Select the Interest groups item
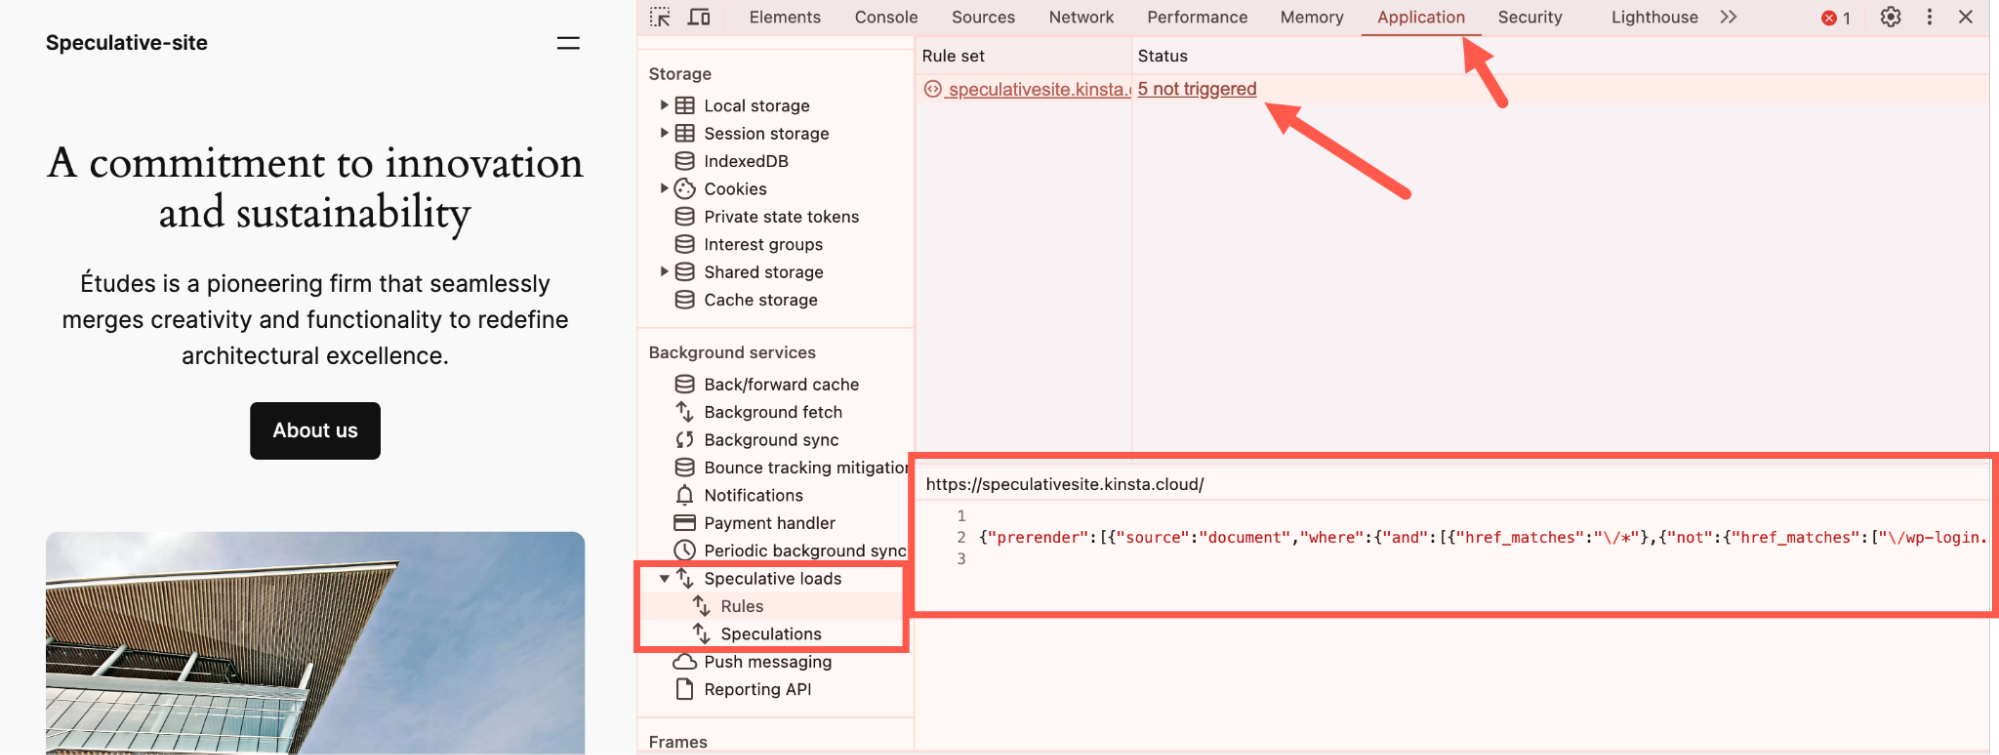The height and width of the screenshot is (755, 1999). coord(763,244)
